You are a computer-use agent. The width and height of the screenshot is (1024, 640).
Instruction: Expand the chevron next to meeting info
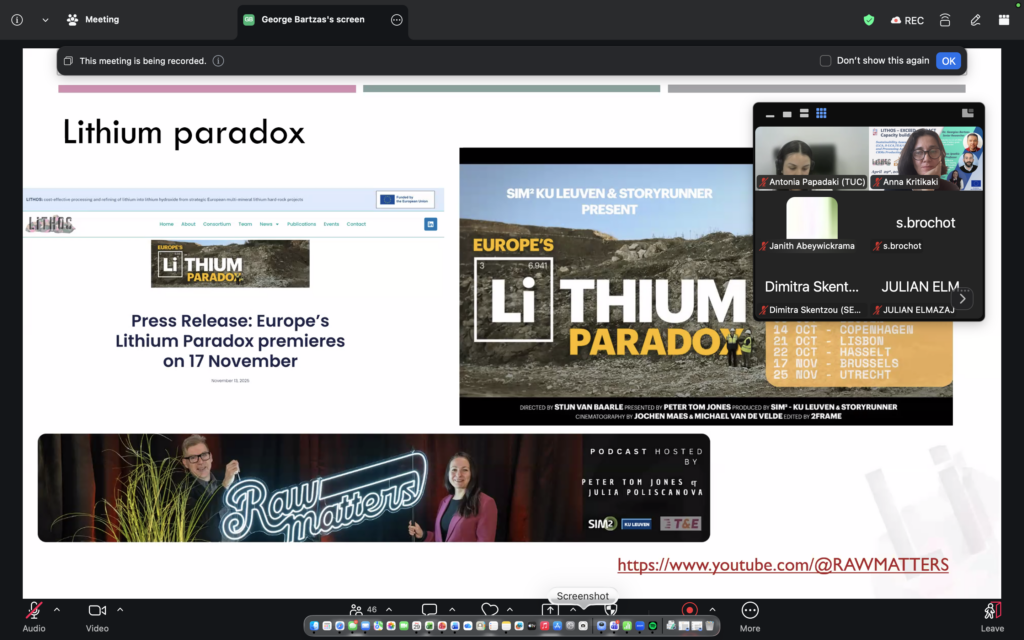pyautogui.click(x=45, y=20)
